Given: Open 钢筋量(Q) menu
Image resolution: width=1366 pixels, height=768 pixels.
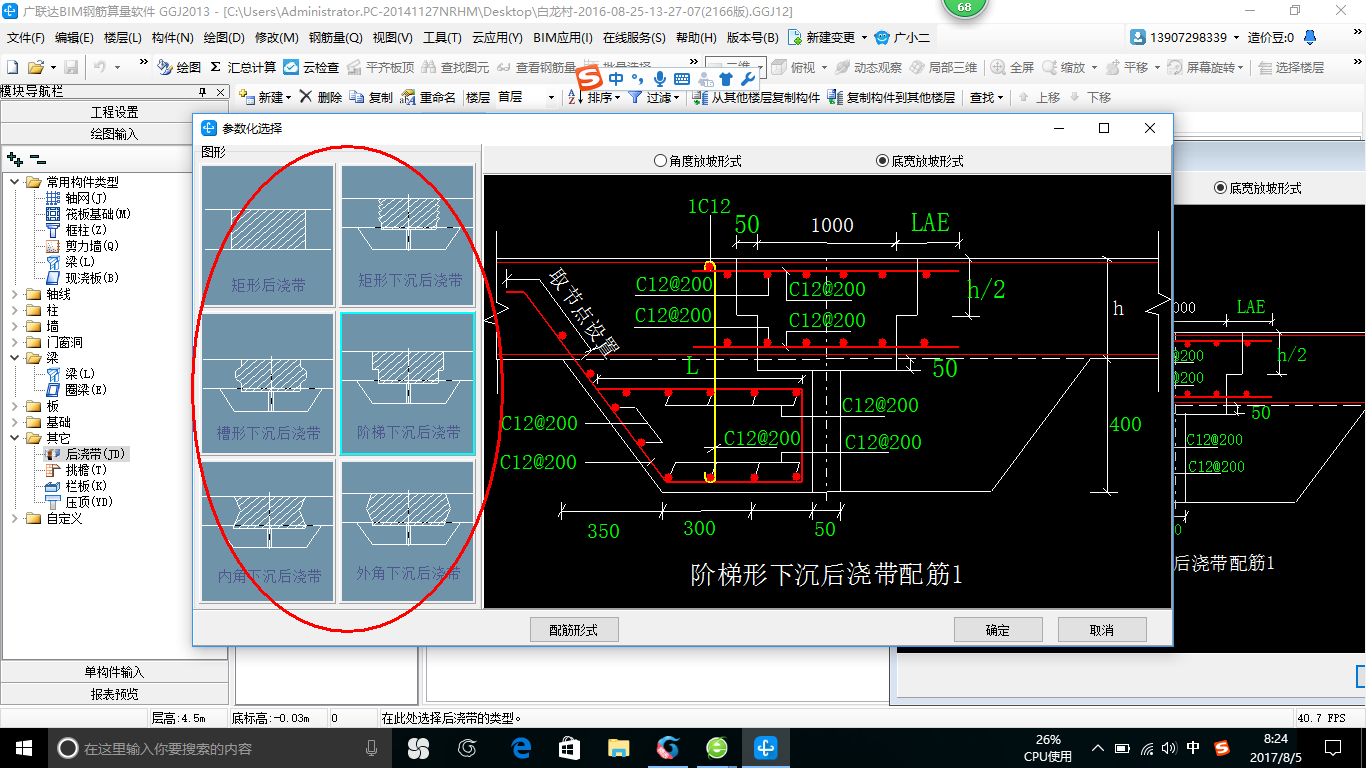Looking at the screenshot, I should coord(335,38).
